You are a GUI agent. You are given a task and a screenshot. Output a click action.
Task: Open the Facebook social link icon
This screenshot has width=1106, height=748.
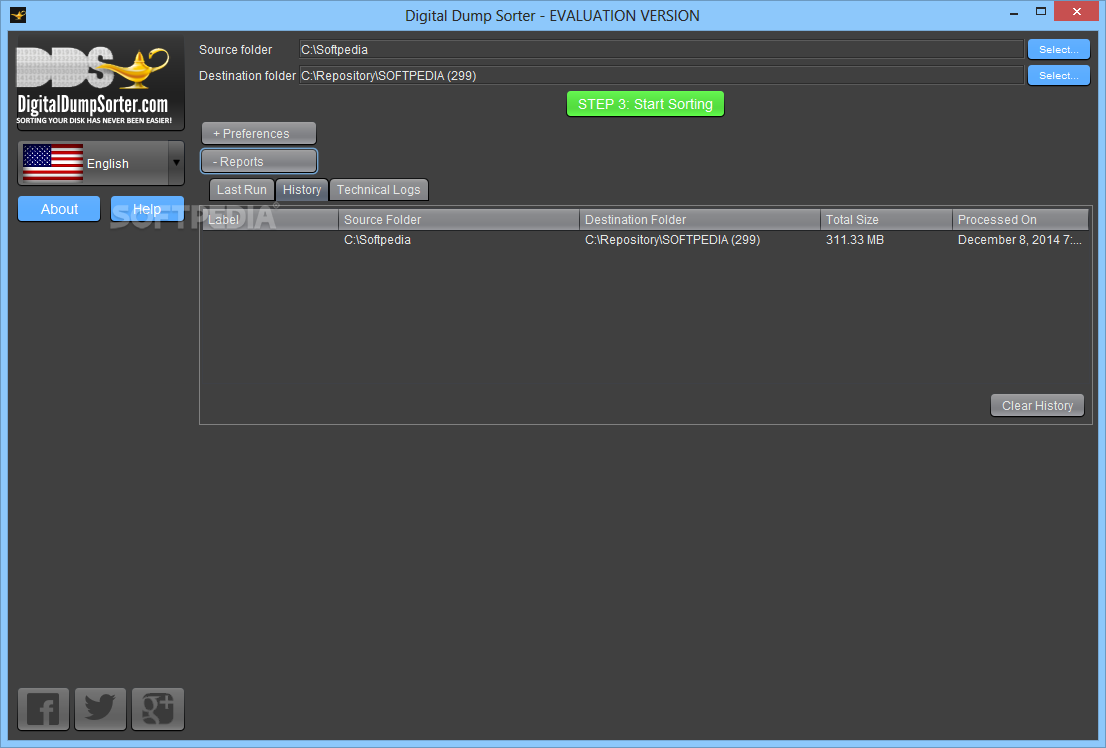(43, 708)
